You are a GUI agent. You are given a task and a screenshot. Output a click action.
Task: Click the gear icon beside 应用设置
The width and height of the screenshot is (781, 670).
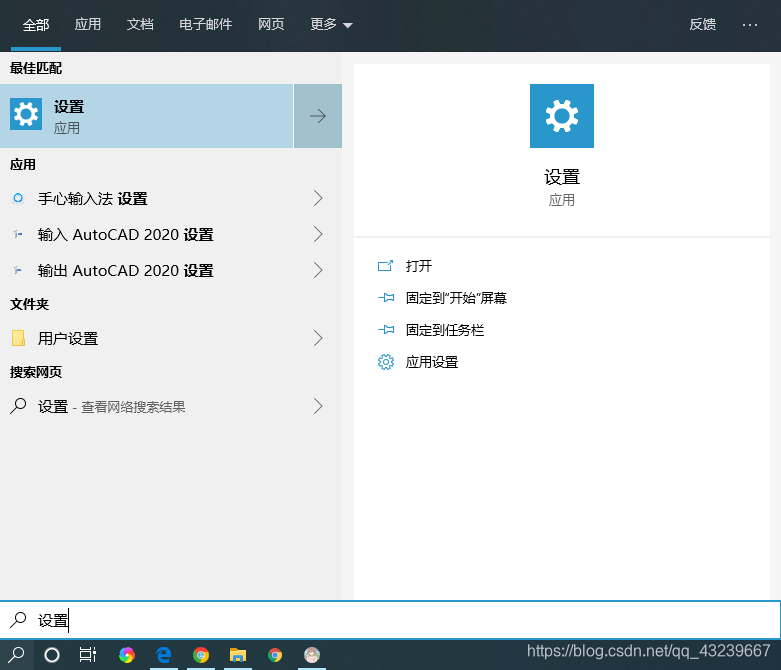386,362
